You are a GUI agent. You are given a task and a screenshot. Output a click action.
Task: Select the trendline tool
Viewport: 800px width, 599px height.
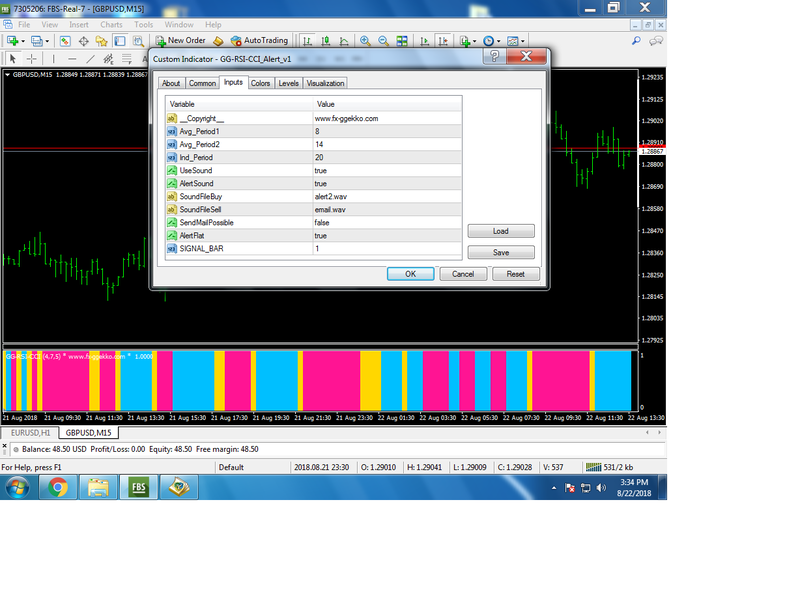[x=90, y=59]
